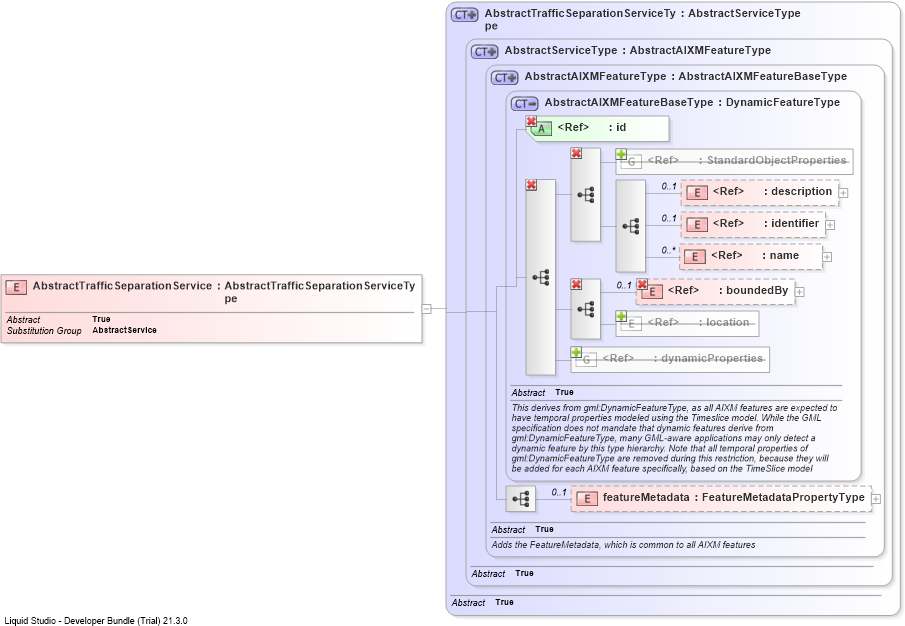Viewport: 905px width, 626px height.
Task: Select the <Ref> : name element label
Action: click(755, 256)
